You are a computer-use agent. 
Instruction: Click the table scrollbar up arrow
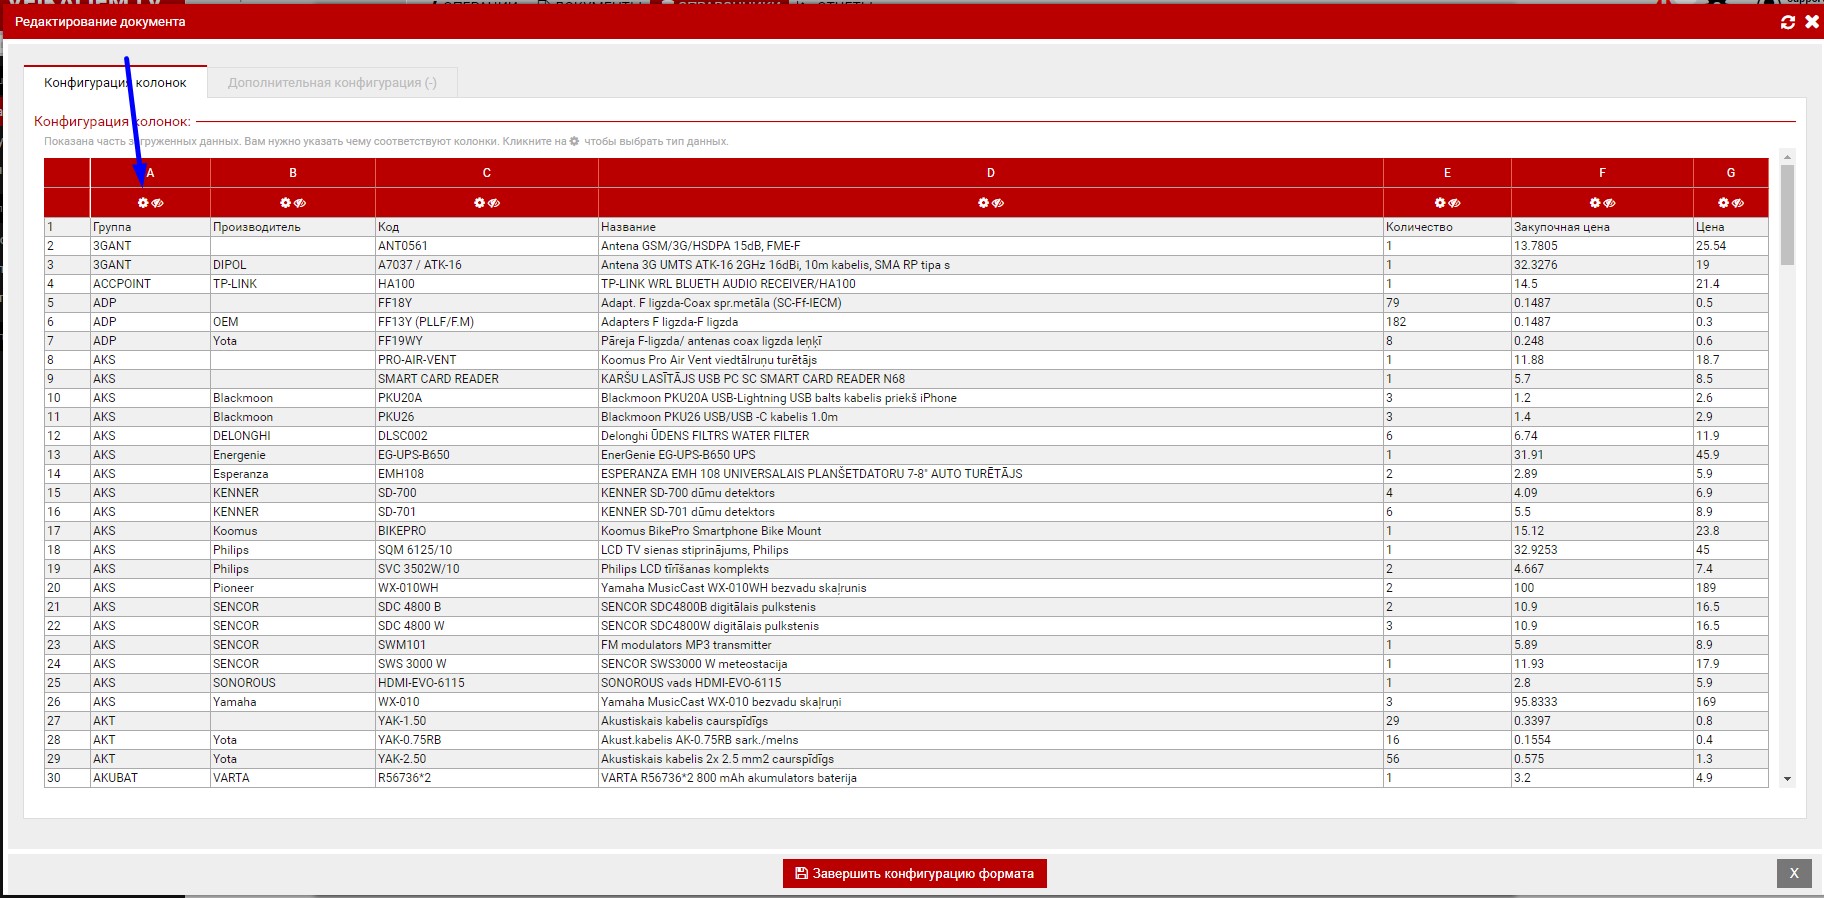tap(1787, 157)
